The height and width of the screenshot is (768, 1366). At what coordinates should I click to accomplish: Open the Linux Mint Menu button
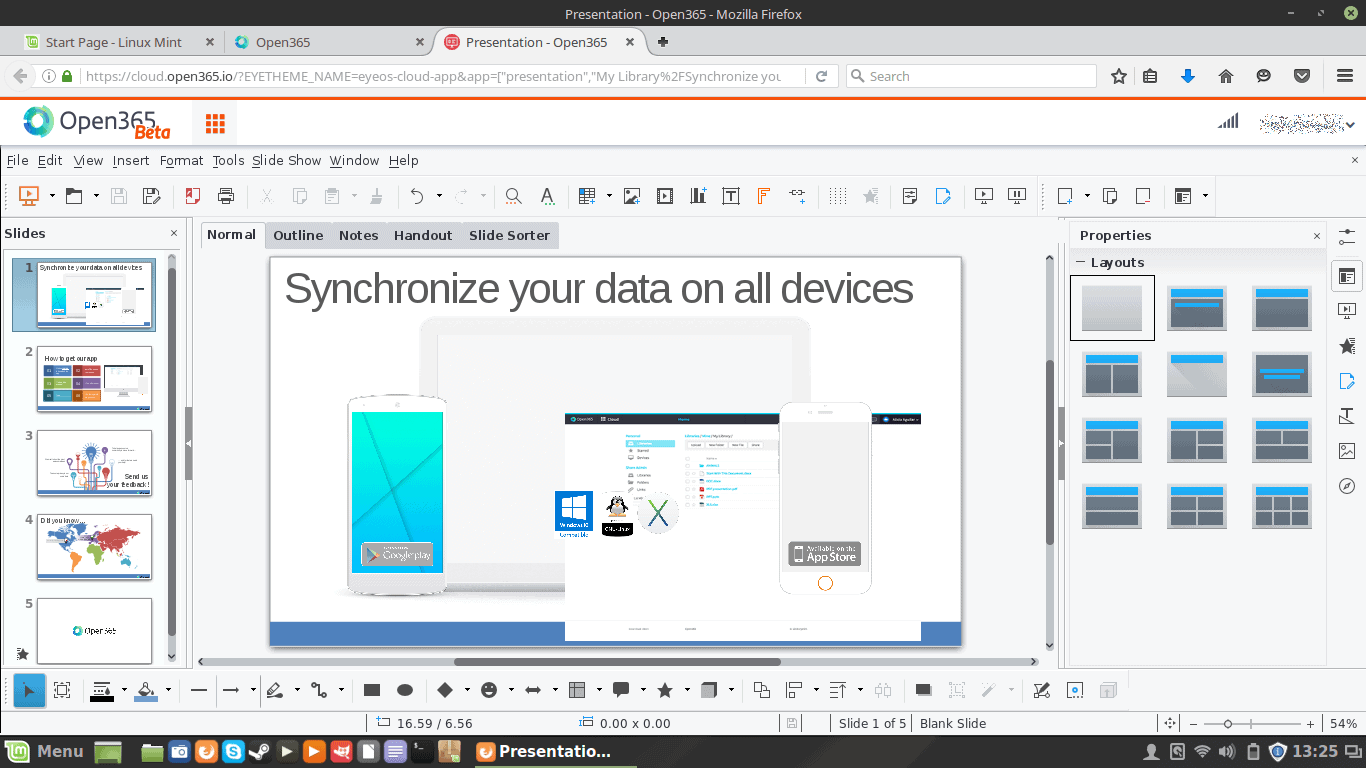[x=45, y=751]
